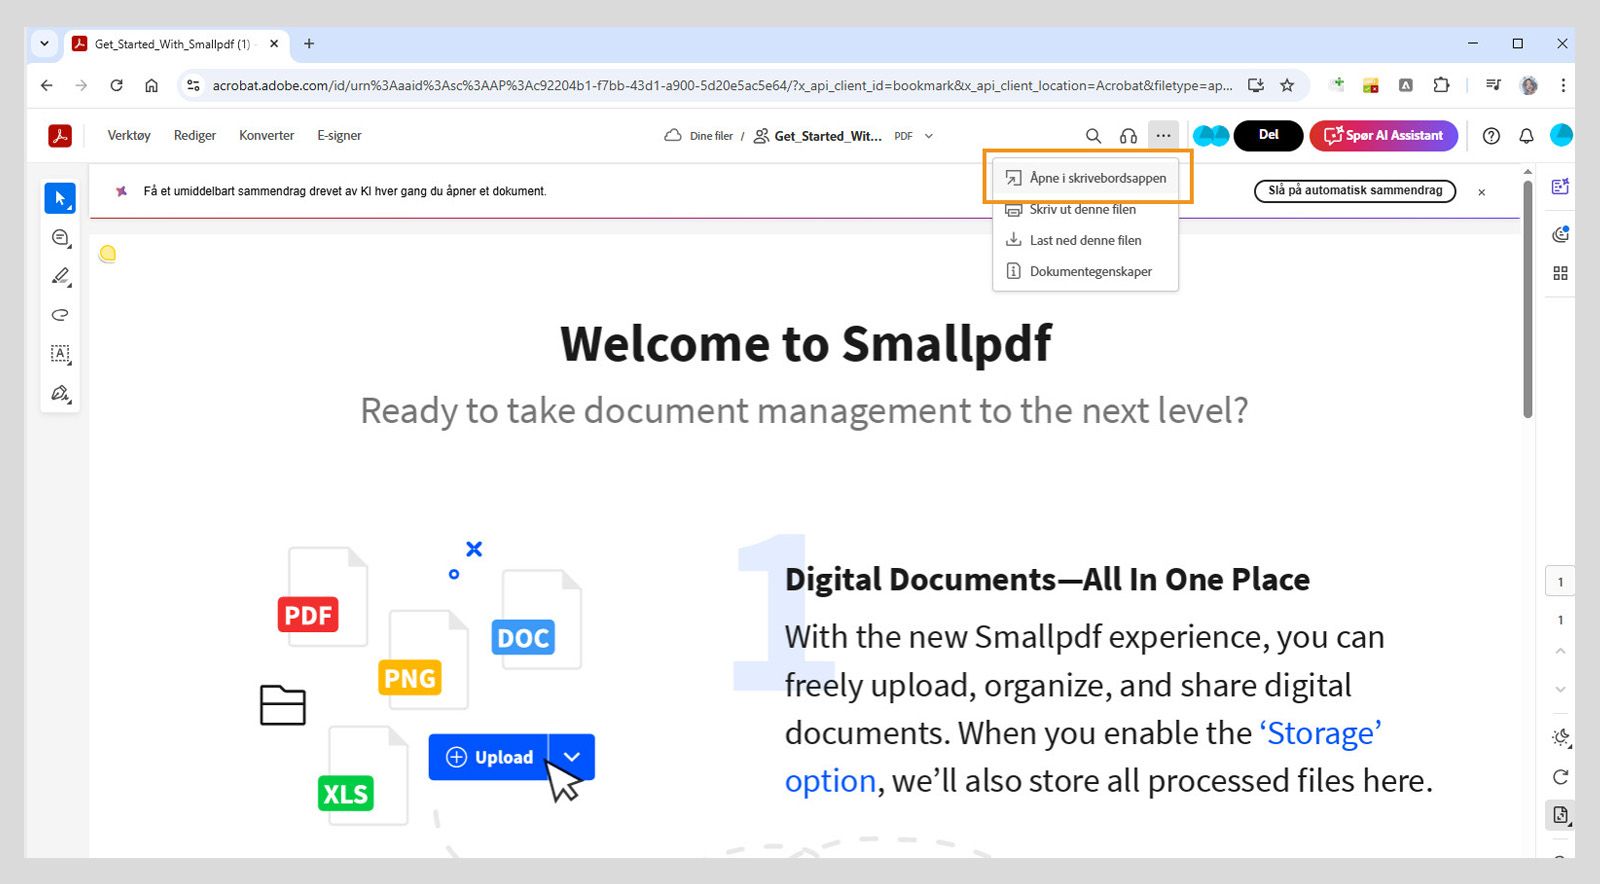Select the freehand draw loop tool
Viewport: 1600px width, 884px height.
click(60, 315)
